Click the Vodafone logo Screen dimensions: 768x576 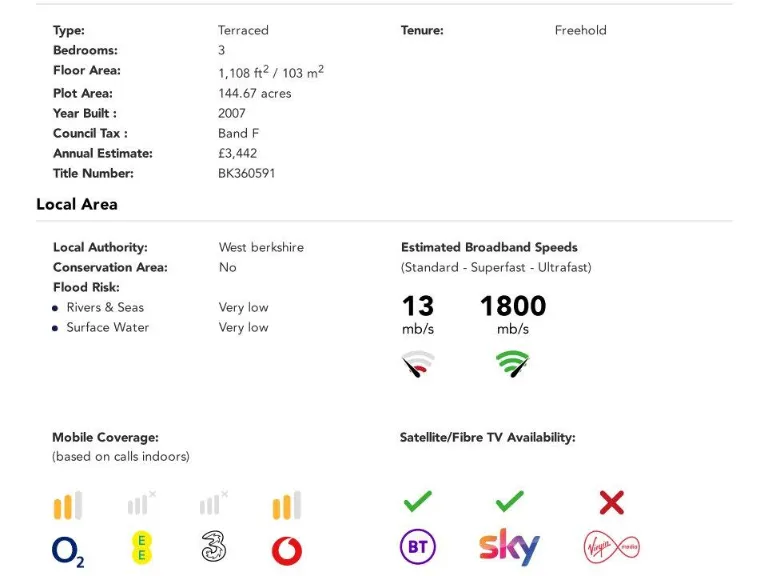[287, 551]
